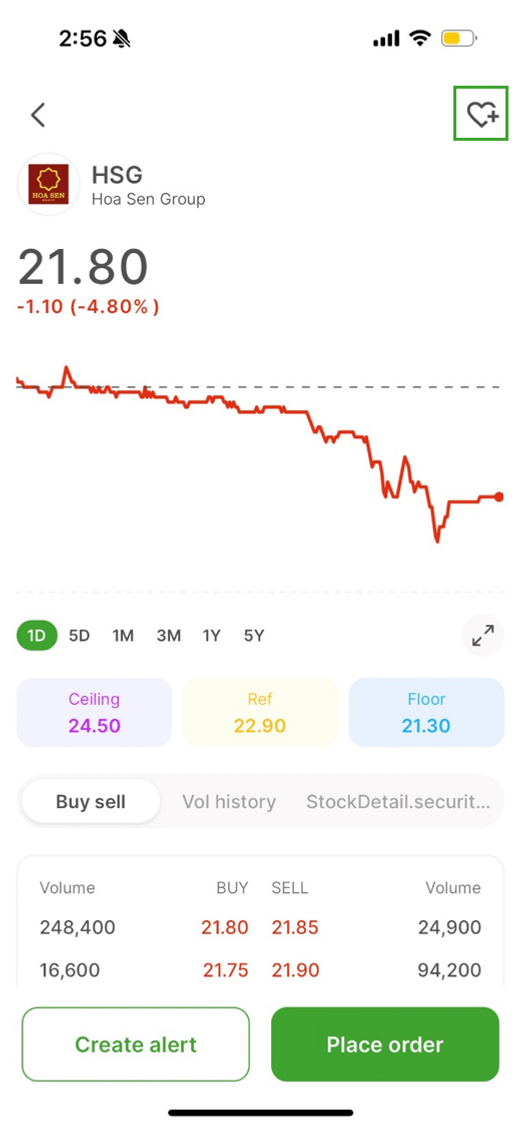Viewport: 520px width, 1125px height.
Task: Open the StockDetail.securit... tab
Action: coord(399,801)
